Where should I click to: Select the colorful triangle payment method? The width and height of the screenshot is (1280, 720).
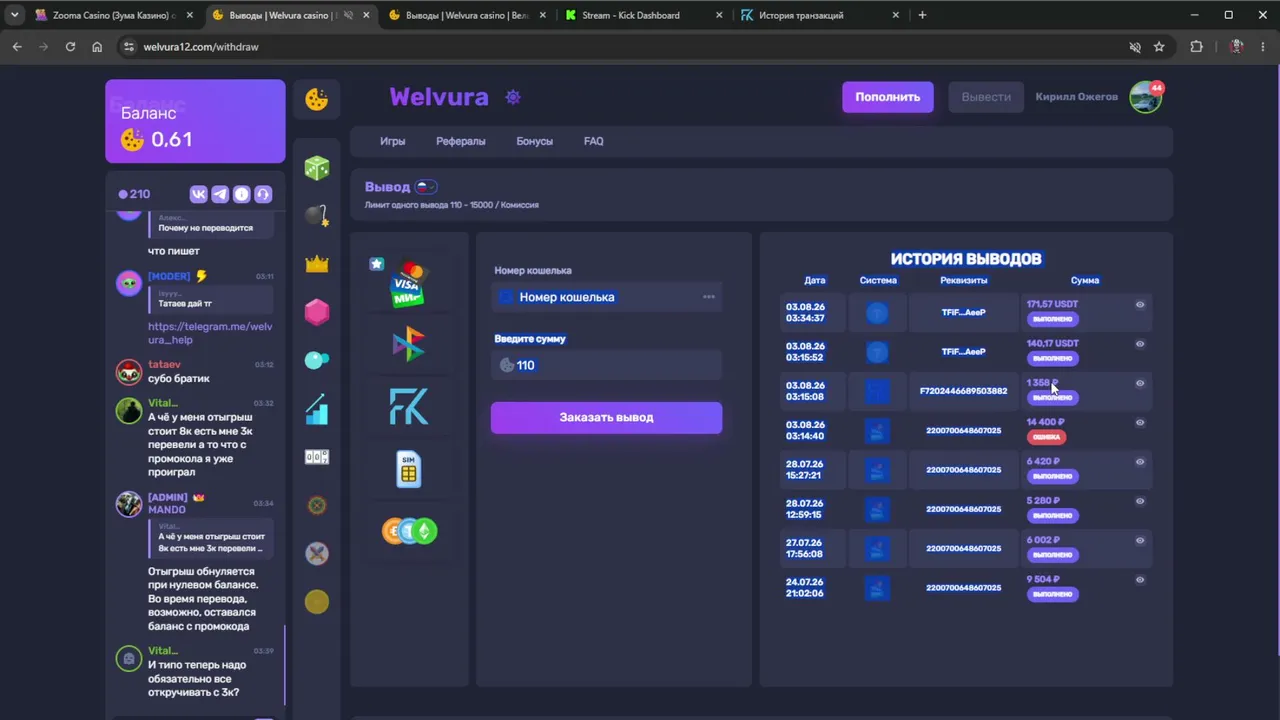(x=408, y=345)
